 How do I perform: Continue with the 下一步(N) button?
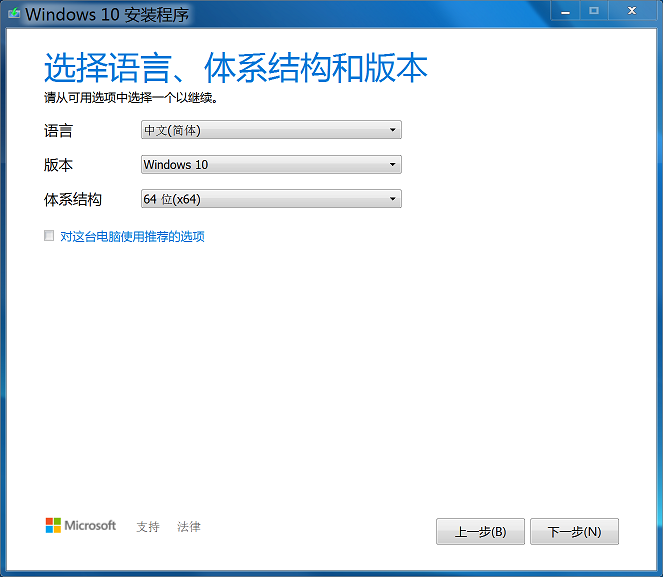click(x=574, y=531)
